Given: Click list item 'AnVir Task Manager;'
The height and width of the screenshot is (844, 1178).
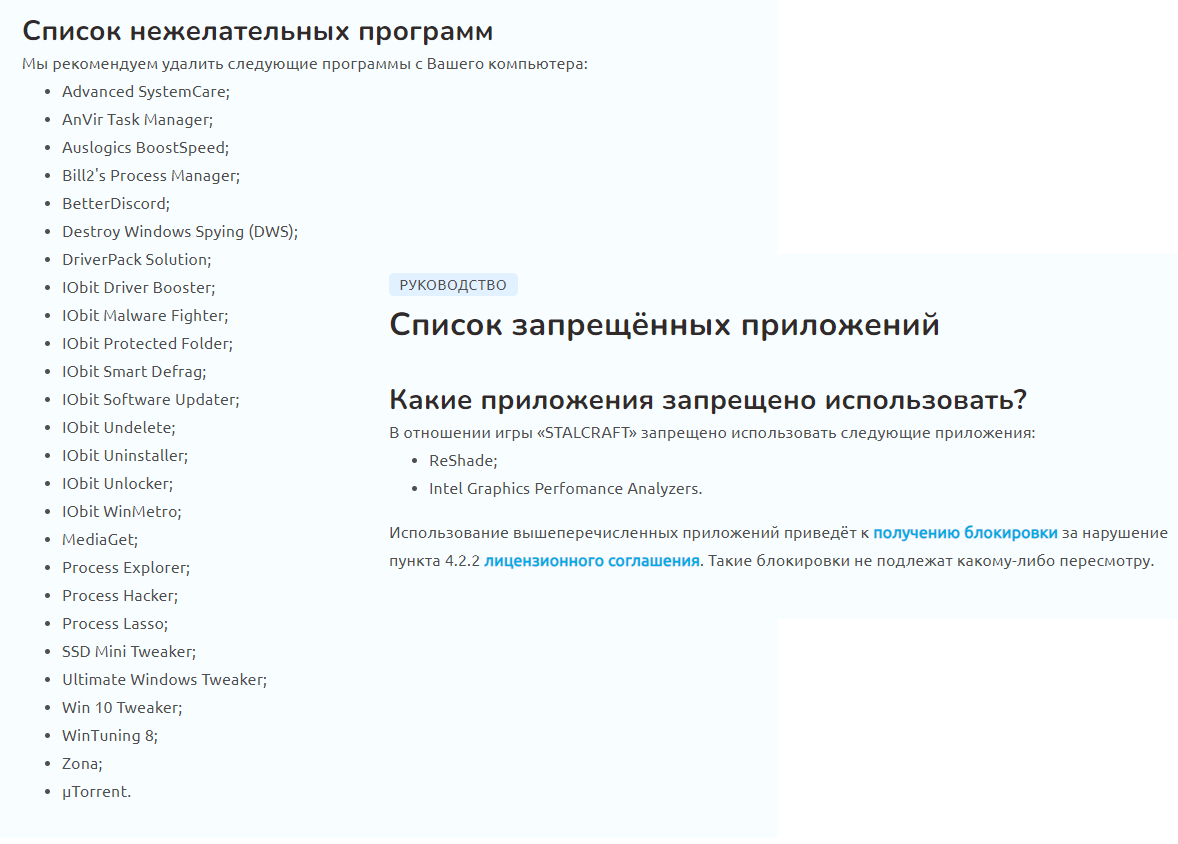Looking at the screenshot, I should (x=137, y=119).
